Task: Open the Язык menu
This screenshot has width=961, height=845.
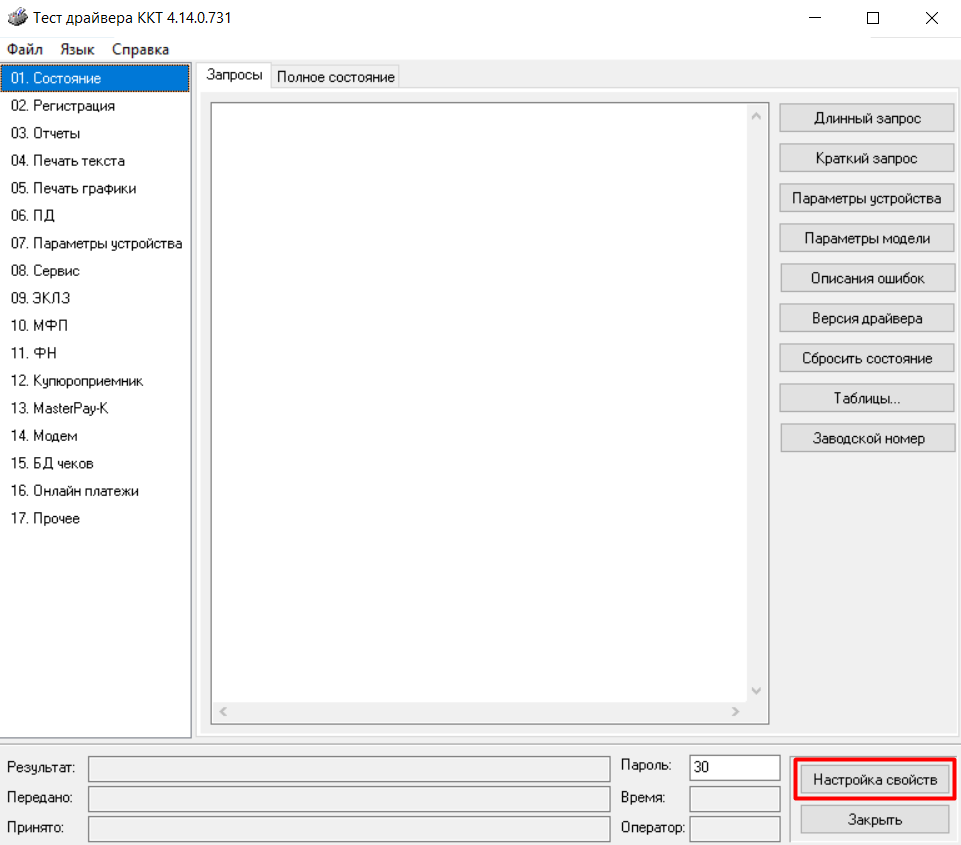Action: 77,49
